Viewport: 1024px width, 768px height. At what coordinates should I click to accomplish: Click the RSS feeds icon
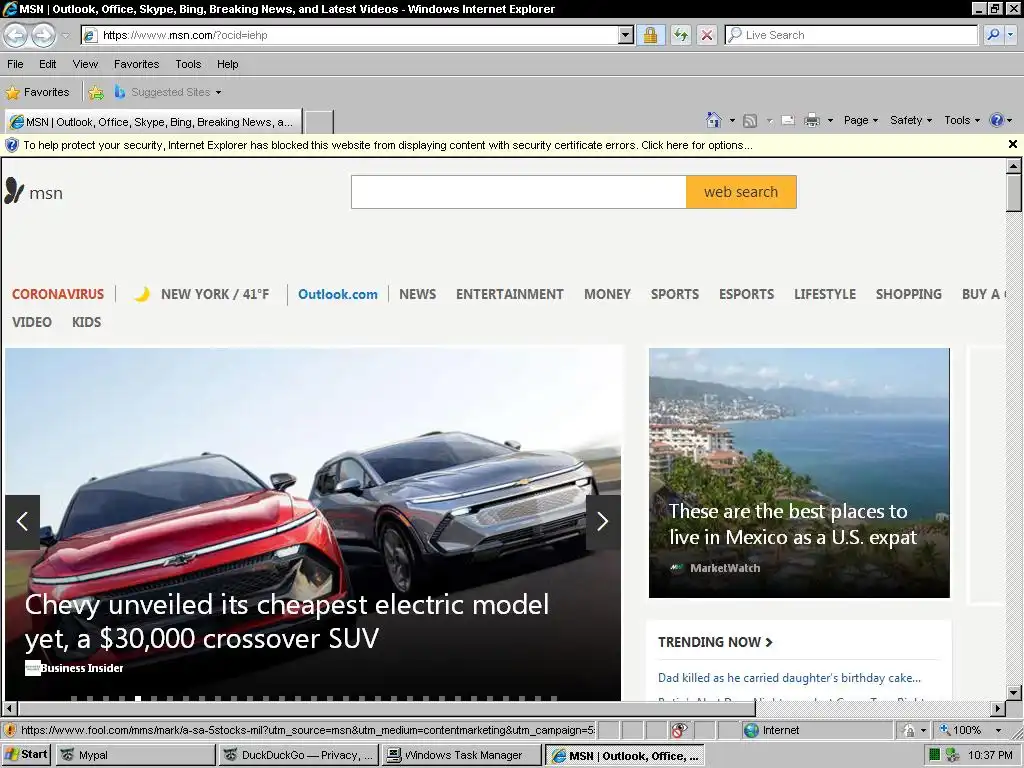[x=750, y=120]
